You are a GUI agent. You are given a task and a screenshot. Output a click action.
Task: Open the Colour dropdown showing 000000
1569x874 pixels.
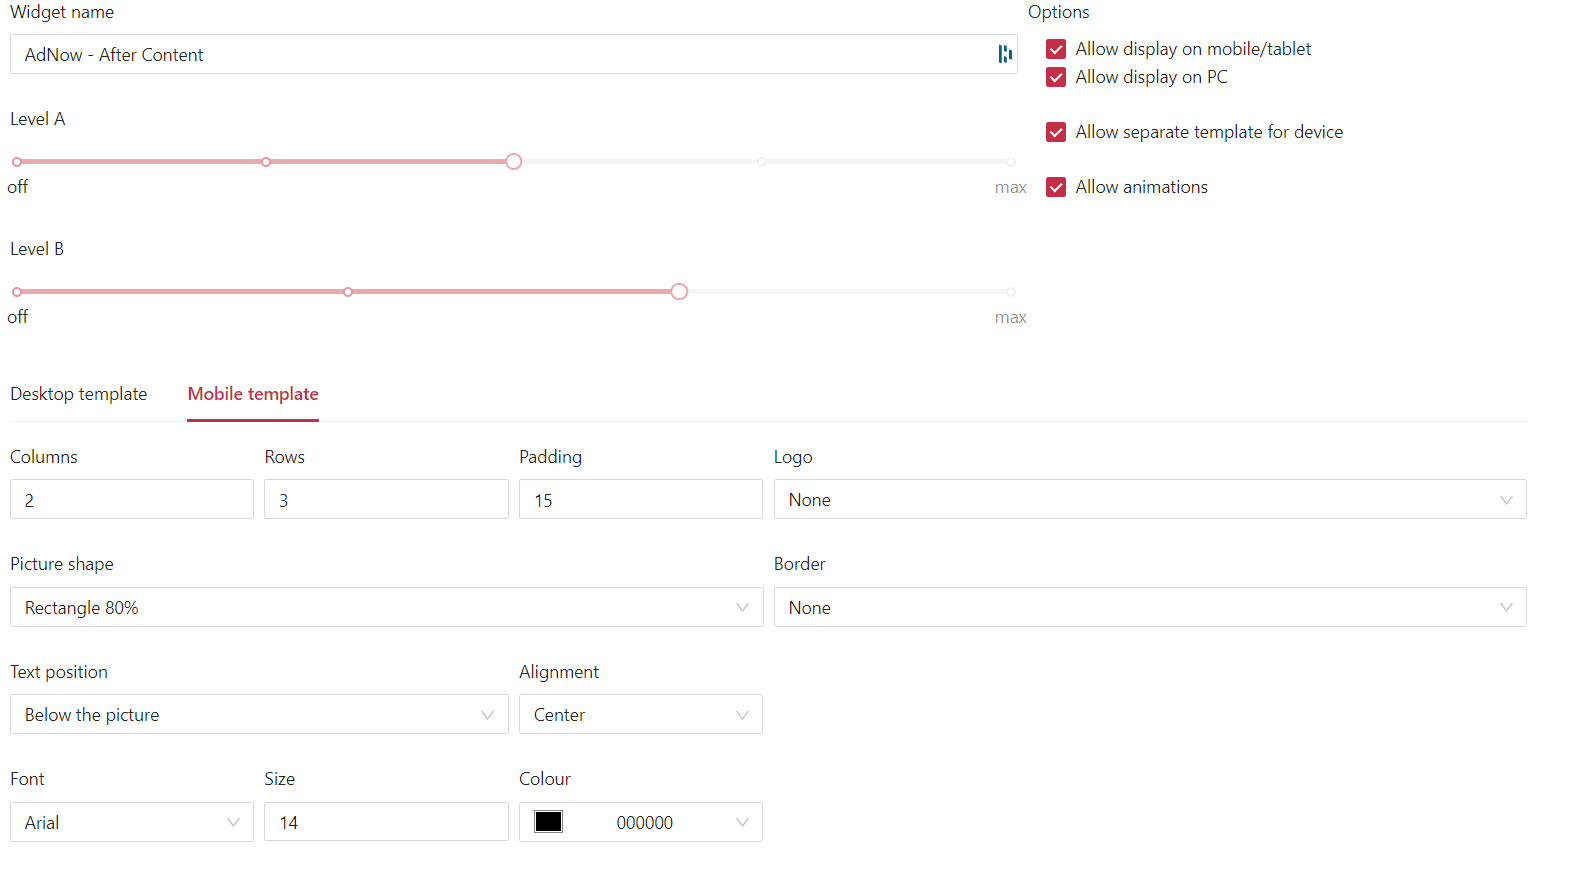point(641,822)
